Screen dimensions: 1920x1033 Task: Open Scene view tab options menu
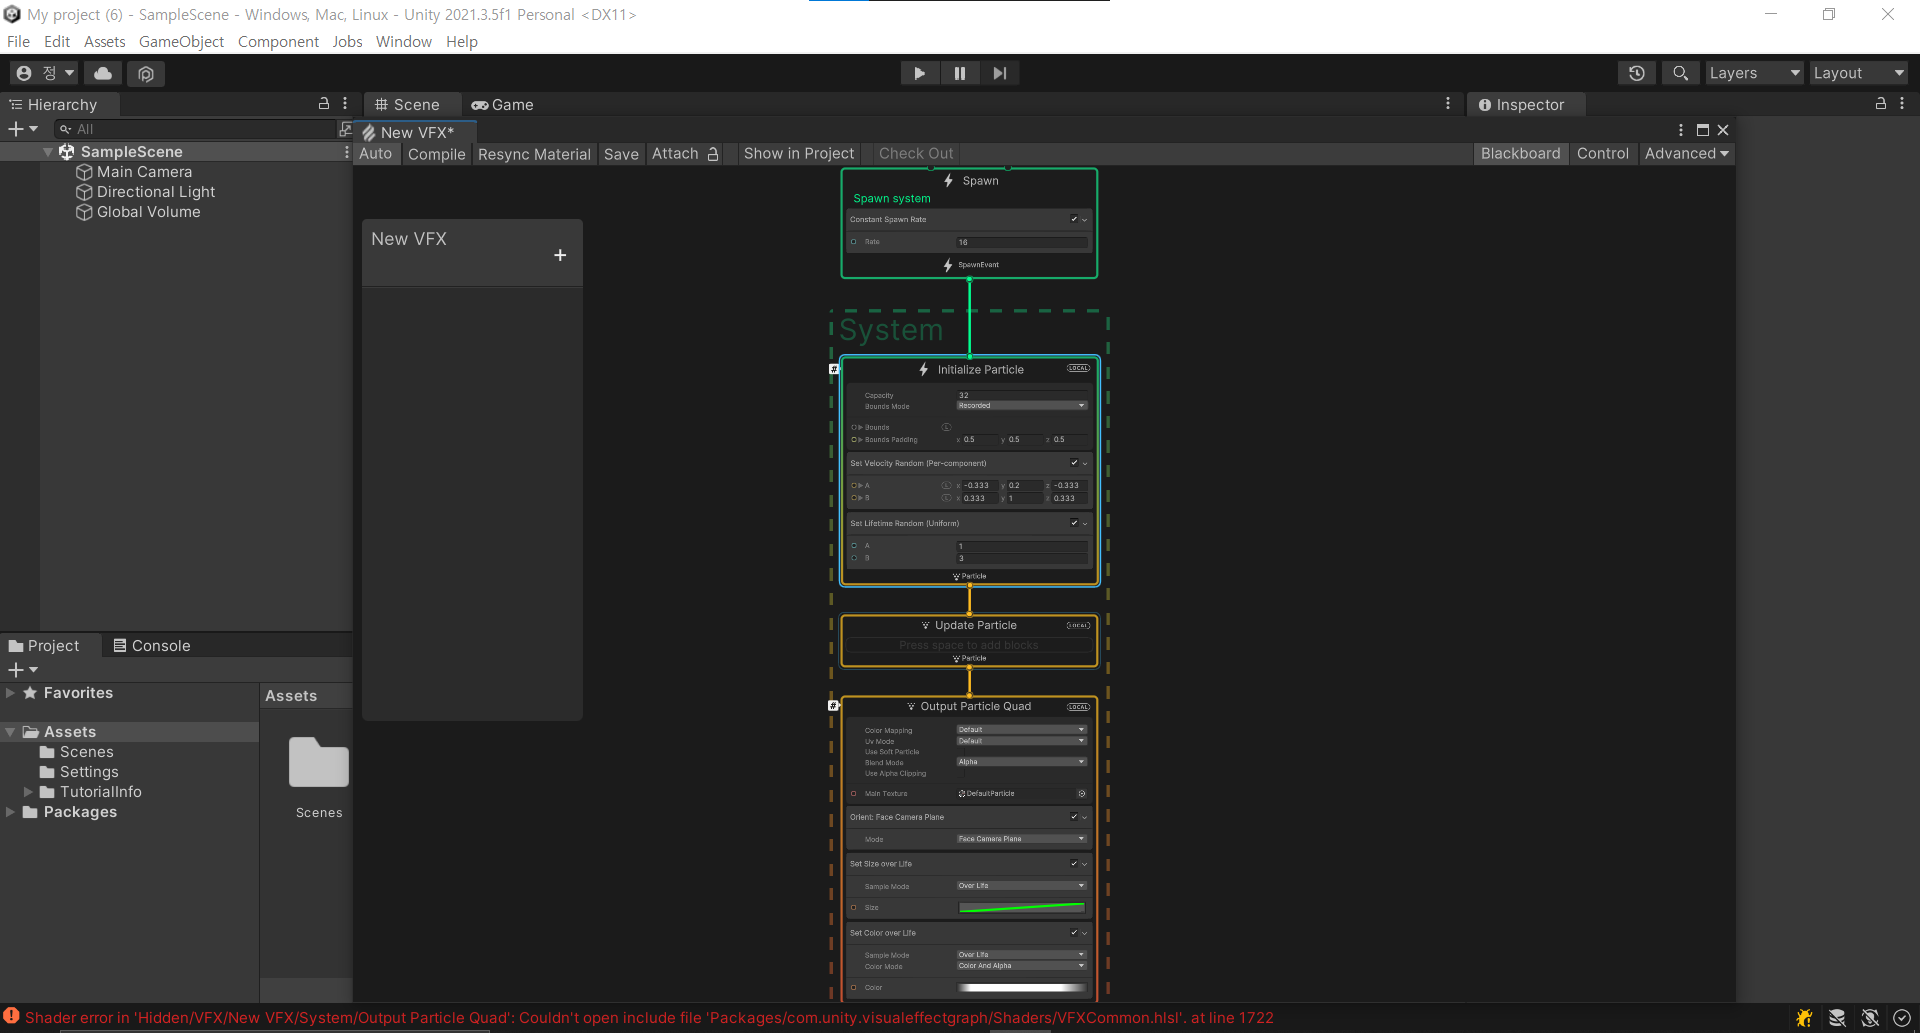1448,103
